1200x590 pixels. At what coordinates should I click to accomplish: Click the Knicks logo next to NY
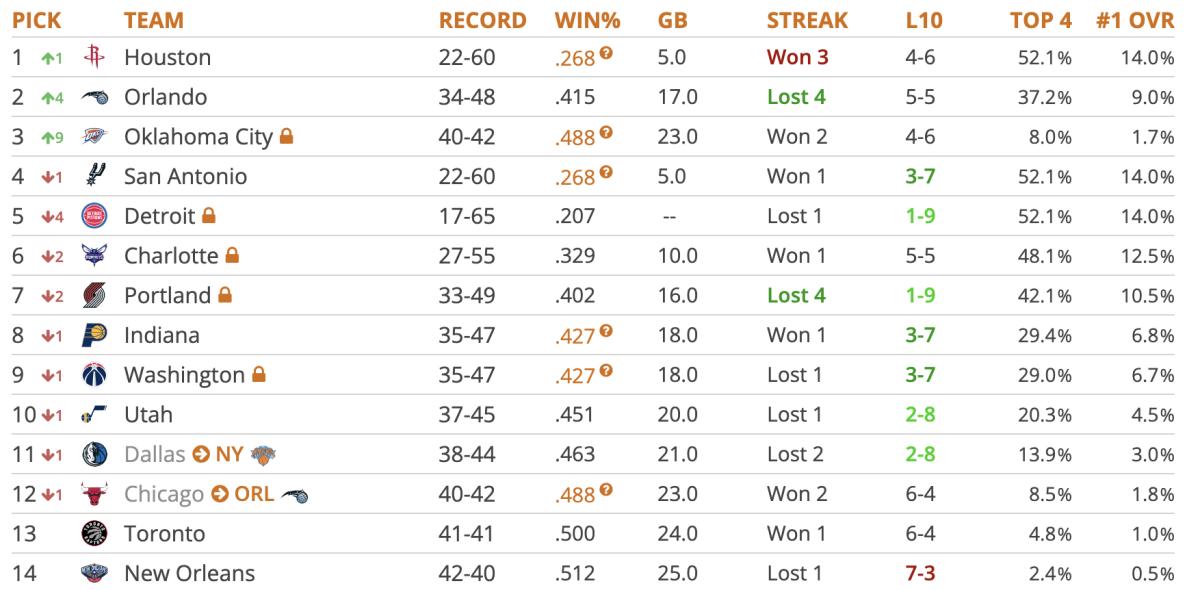264,455
